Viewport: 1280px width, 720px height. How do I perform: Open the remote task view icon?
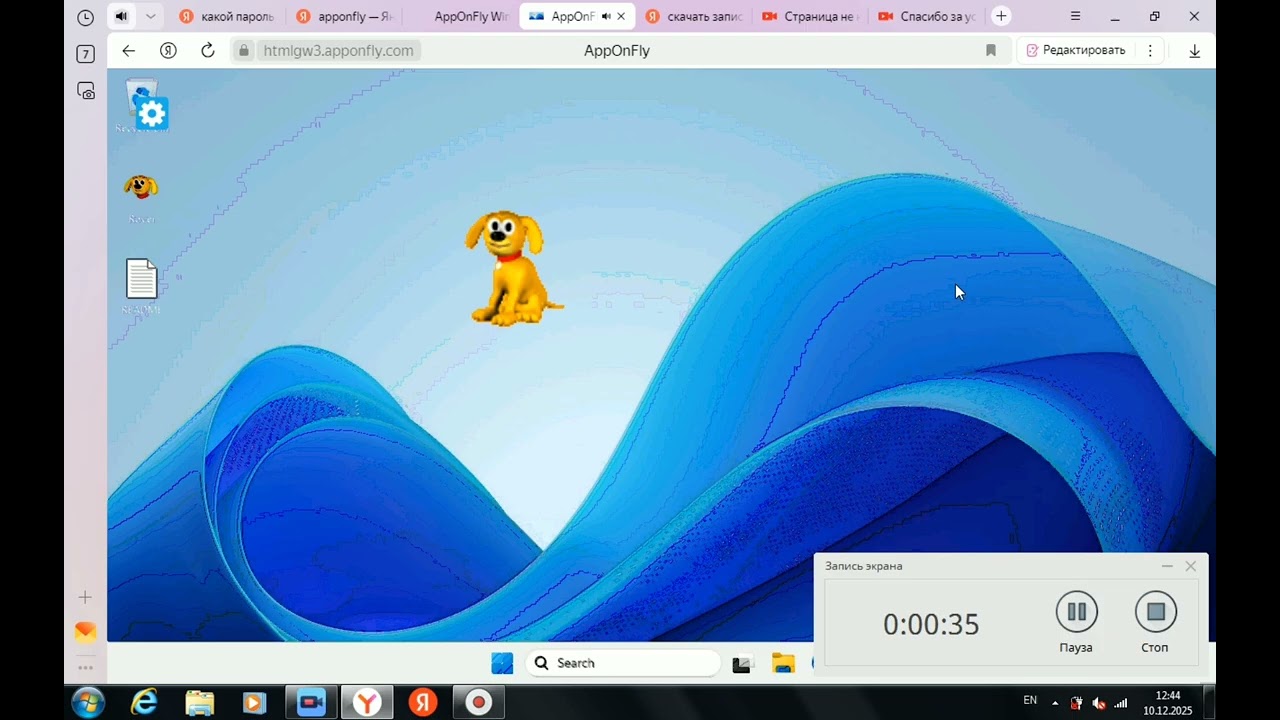pos(742,664)
